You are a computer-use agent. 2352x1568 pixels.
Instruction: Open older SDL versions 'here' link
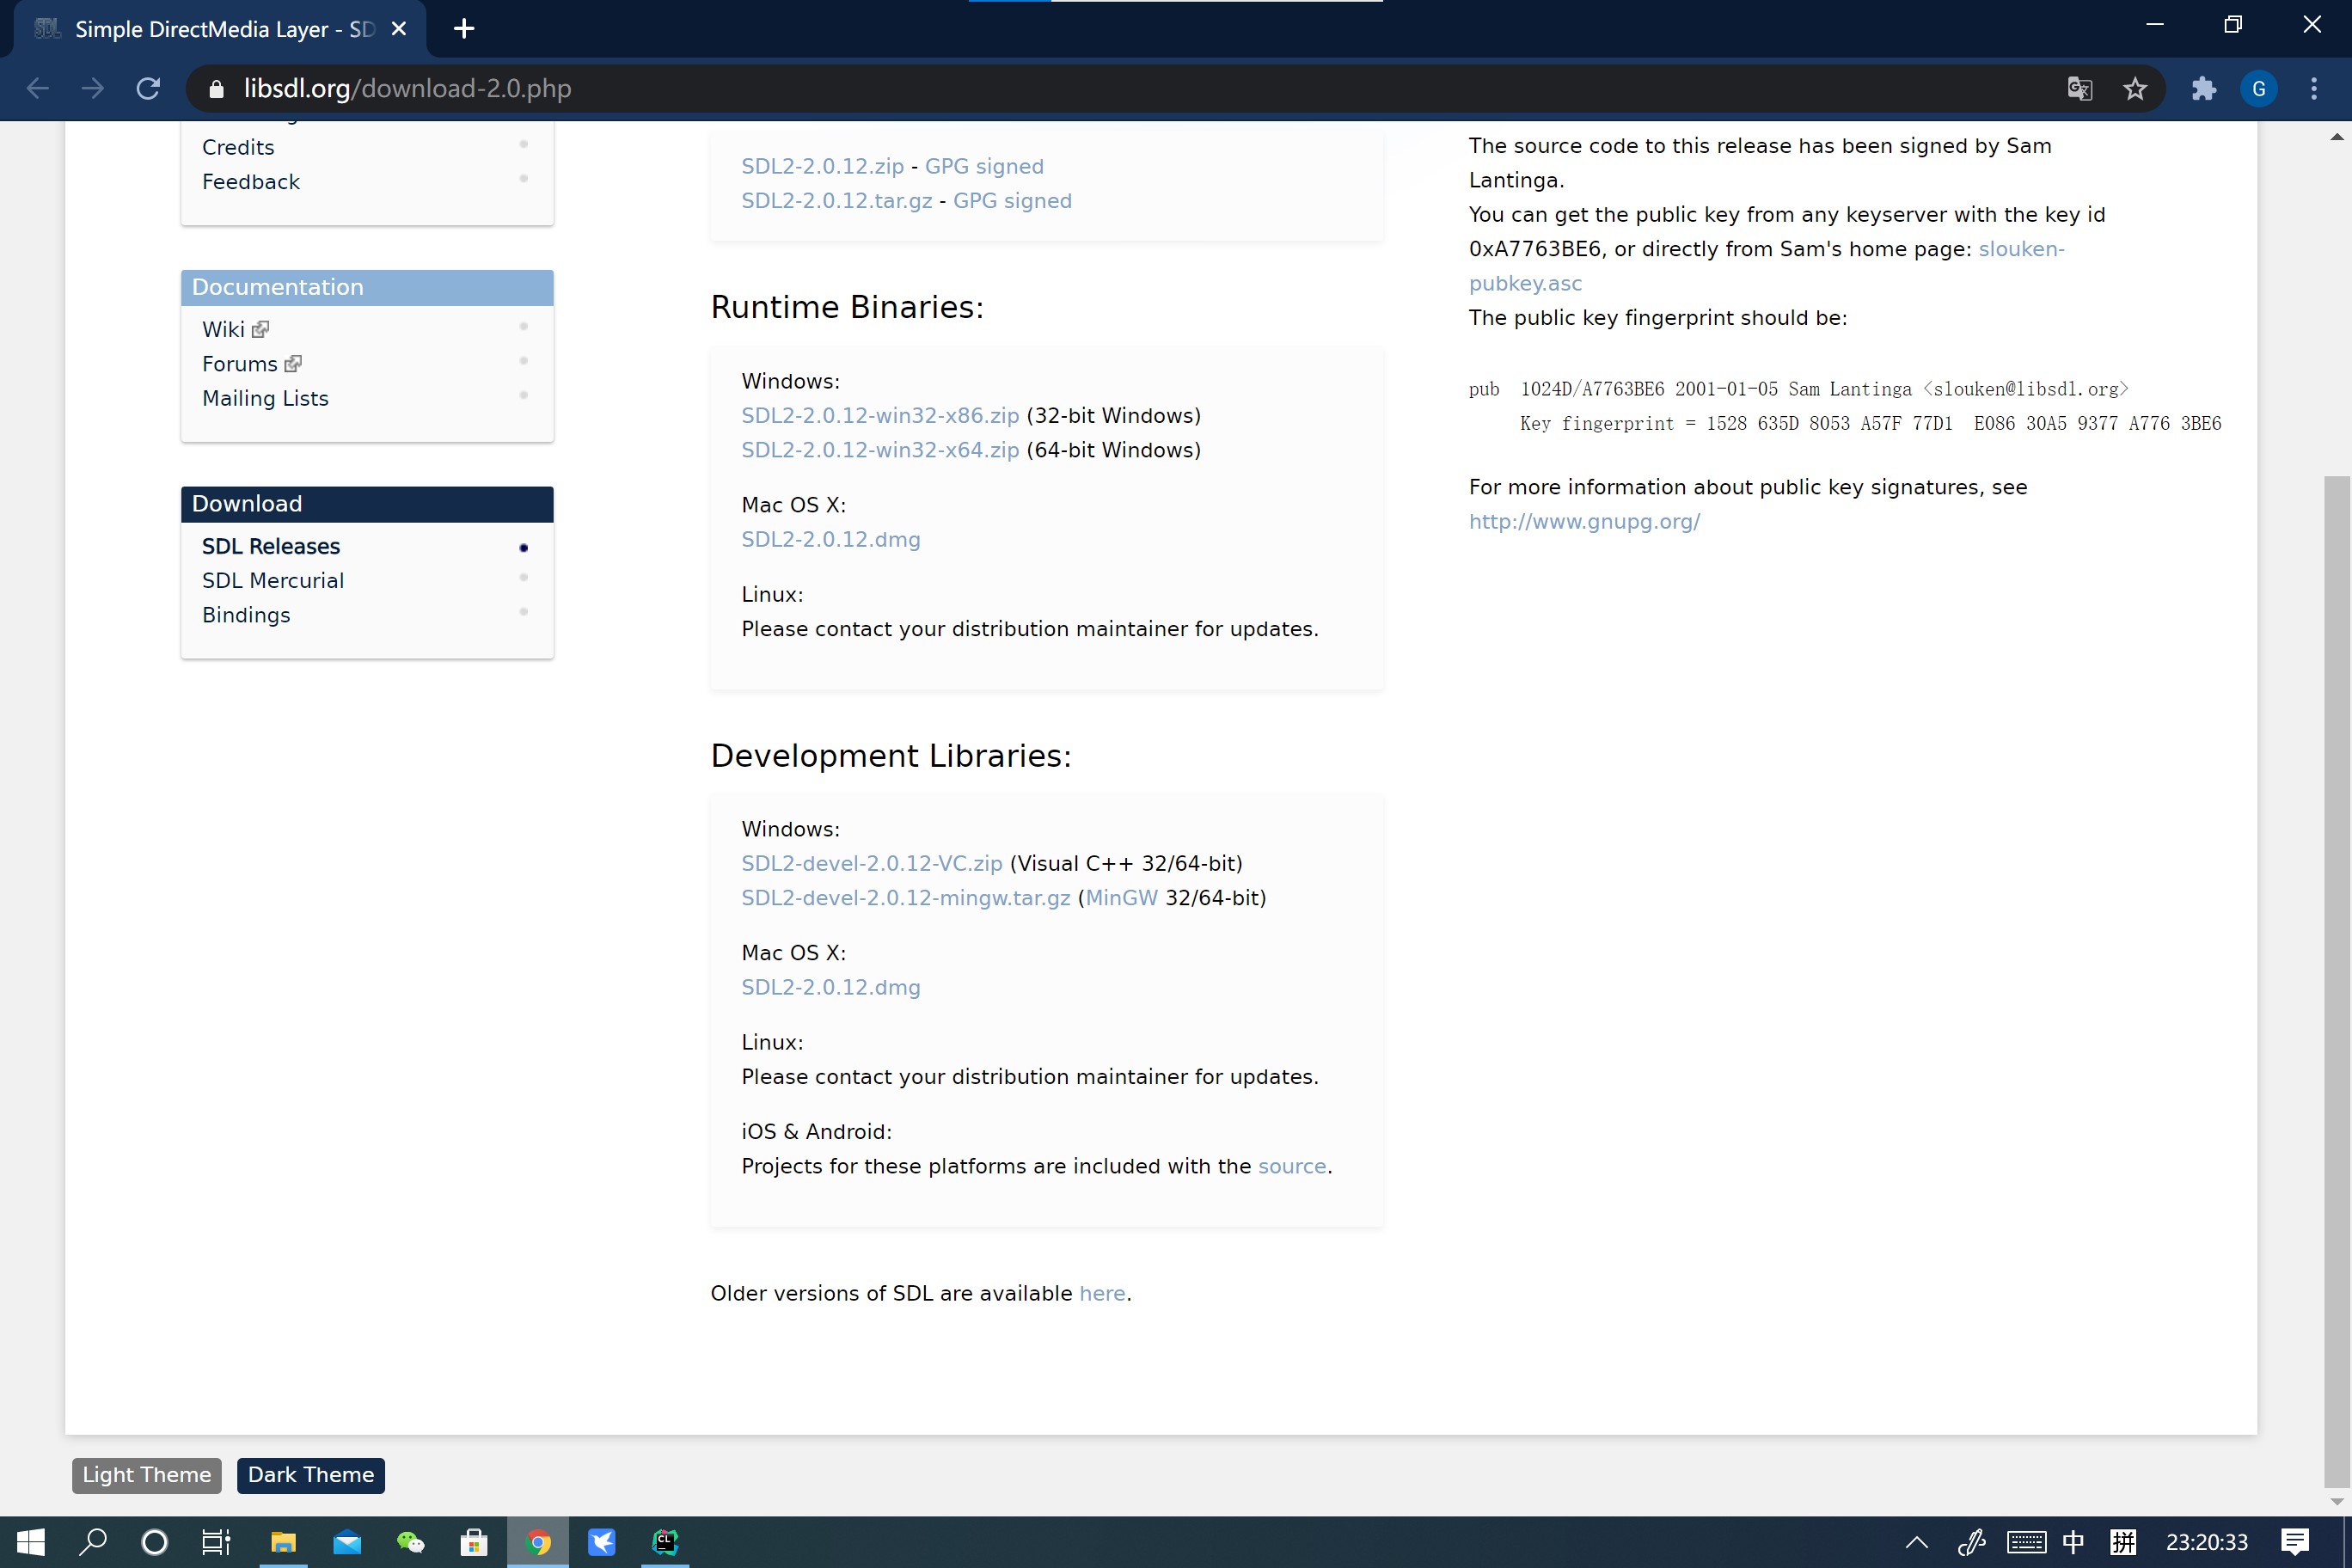tap(1102, 1293)
